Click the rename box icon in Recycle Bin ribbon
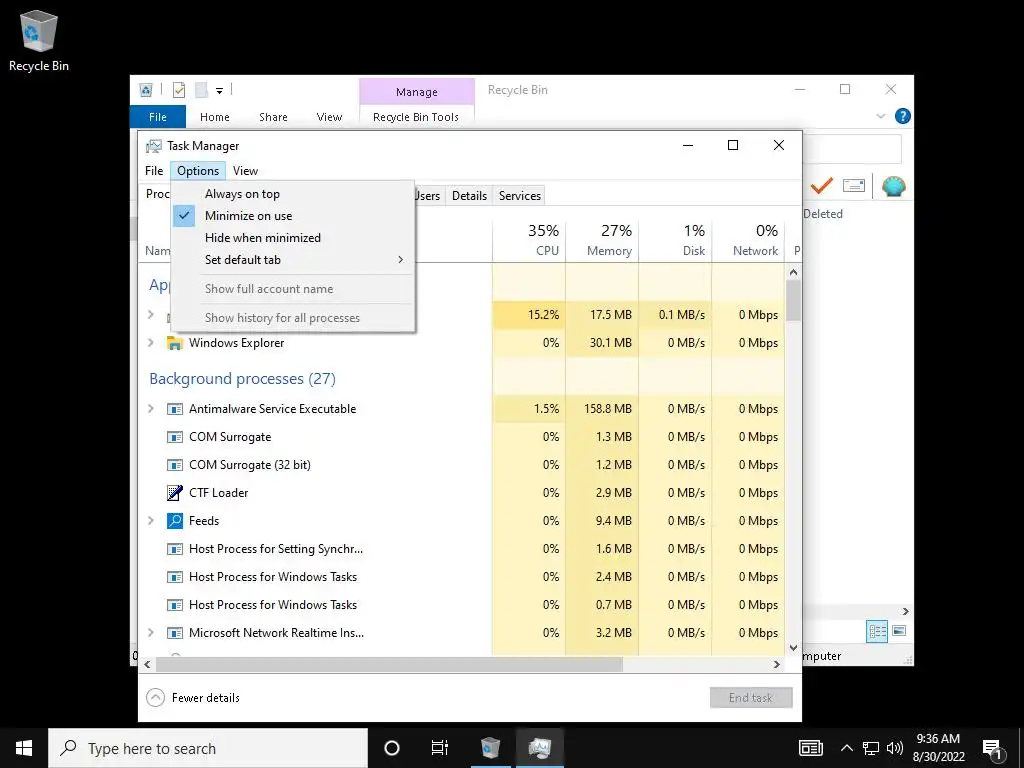The width and height of the screenshot is (1024, 768). [x=854, y=185]
